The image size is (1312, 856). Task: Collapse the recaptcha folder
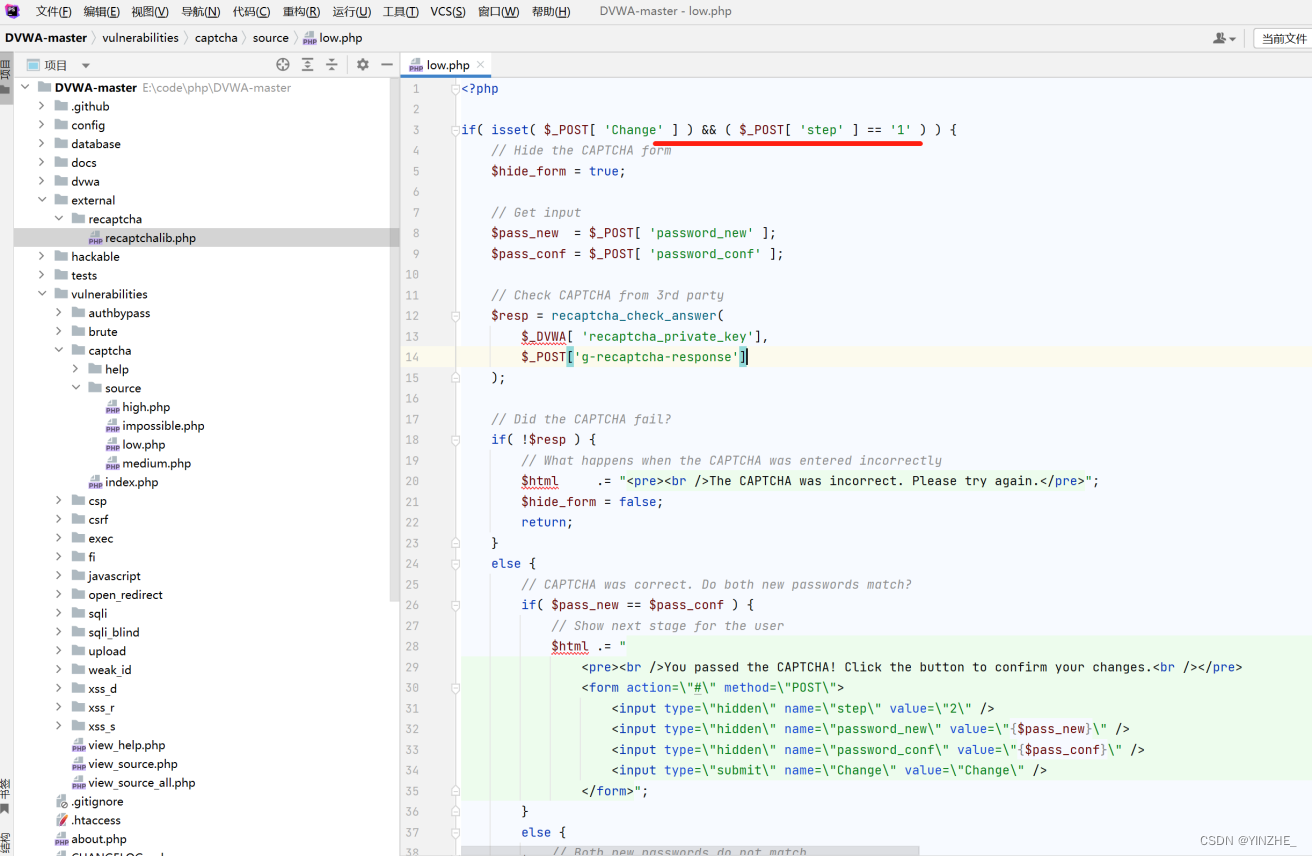click(x=59, y=219)
